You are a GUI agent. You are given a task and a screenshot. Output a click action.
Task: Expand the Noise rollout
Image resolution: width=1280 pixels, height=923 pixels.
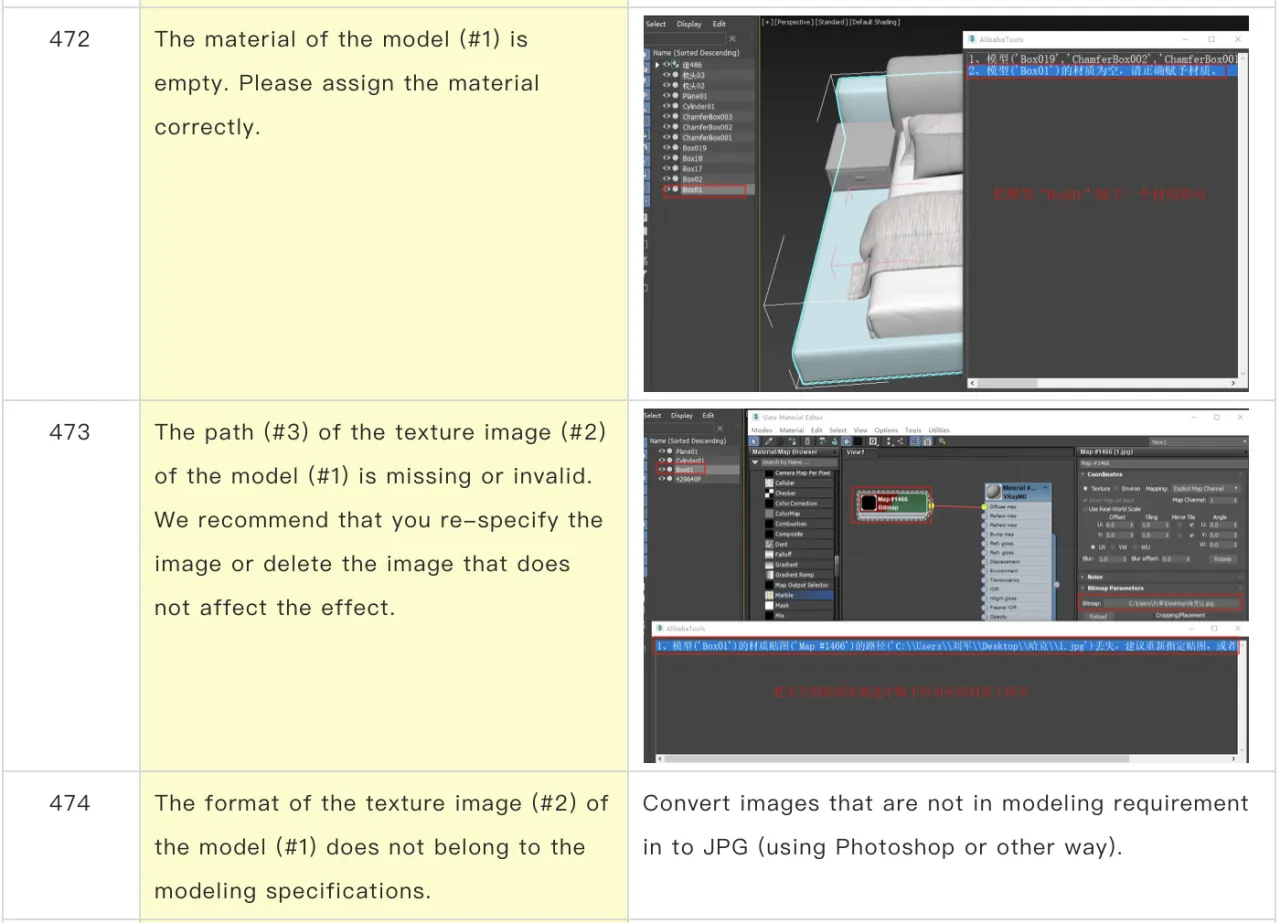click(x=1095, y=576)
